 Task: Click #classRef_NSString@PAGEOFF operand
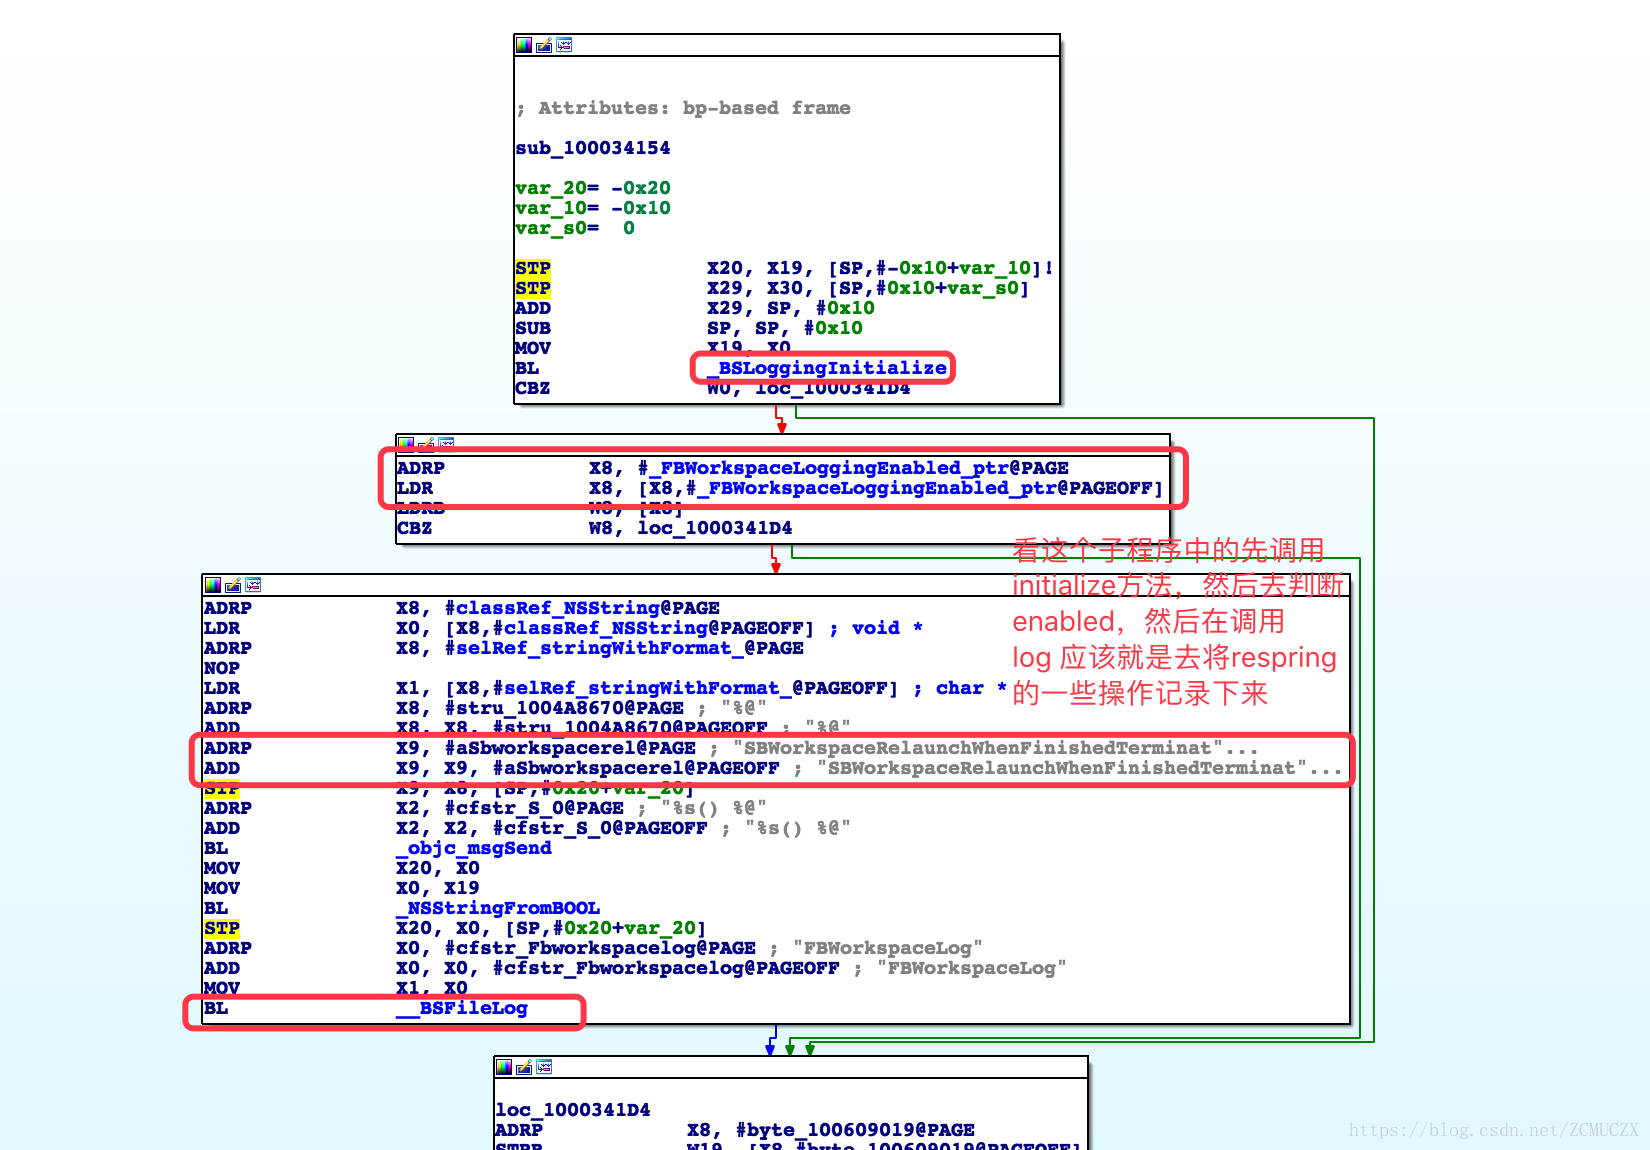pos(648,628)
